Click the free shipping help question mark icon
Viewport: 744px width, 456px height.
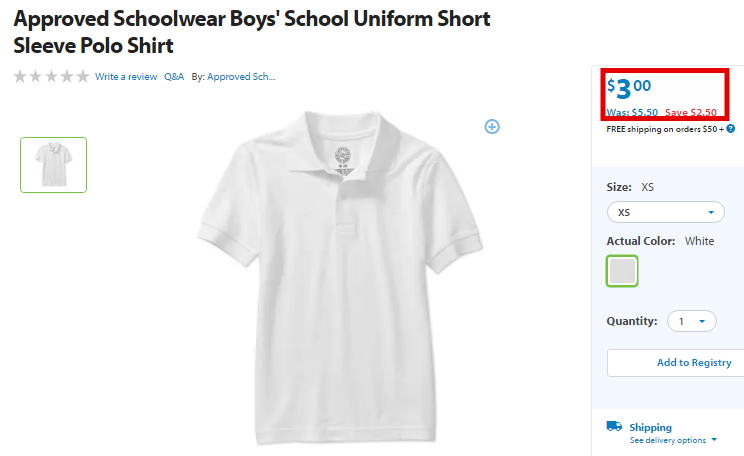(x=731, y=129)
